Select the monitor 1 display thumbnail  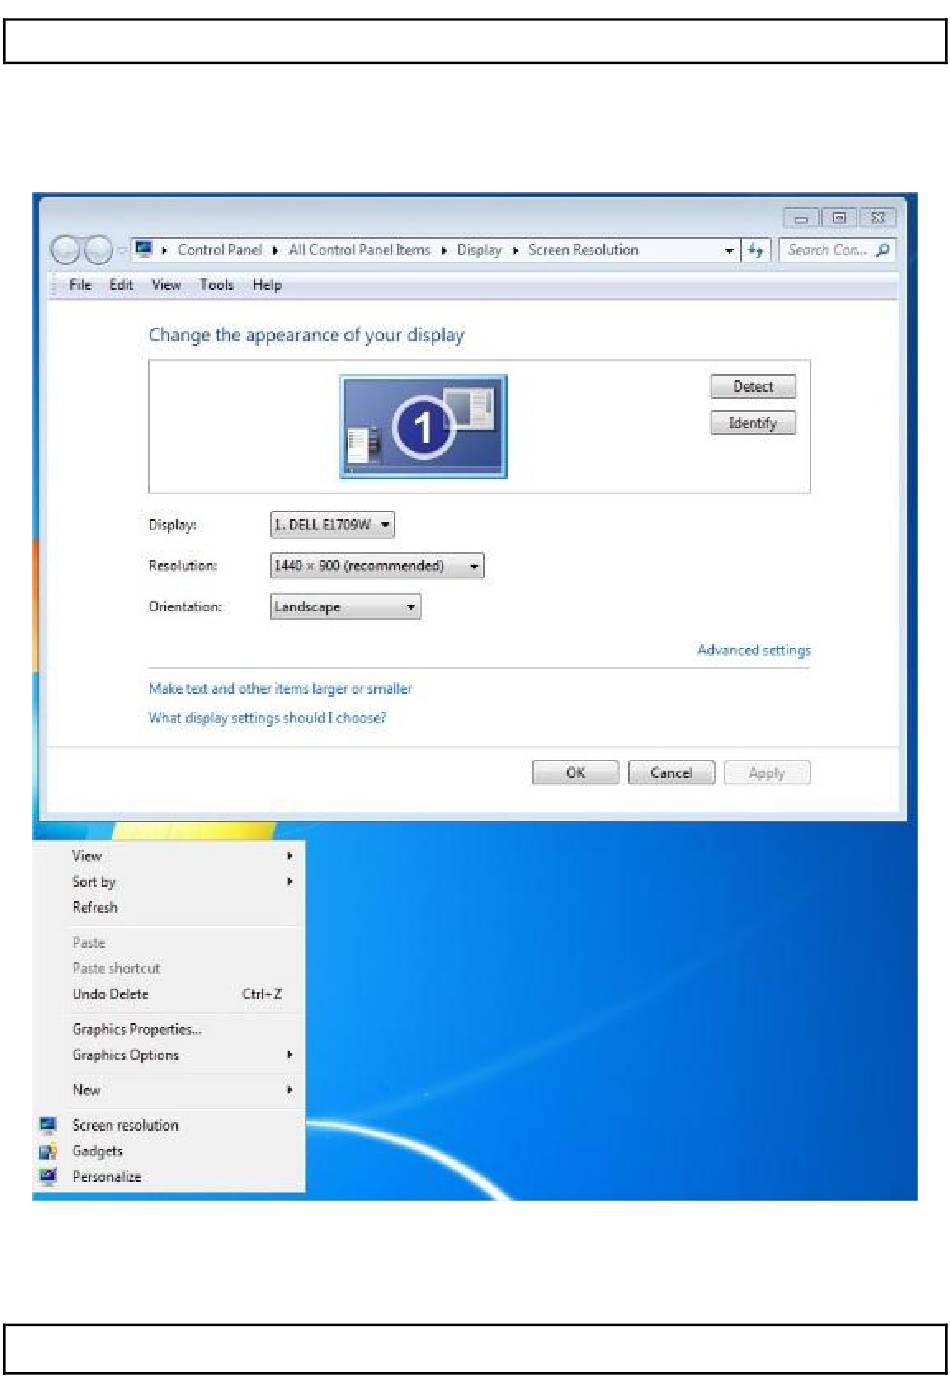423,426
